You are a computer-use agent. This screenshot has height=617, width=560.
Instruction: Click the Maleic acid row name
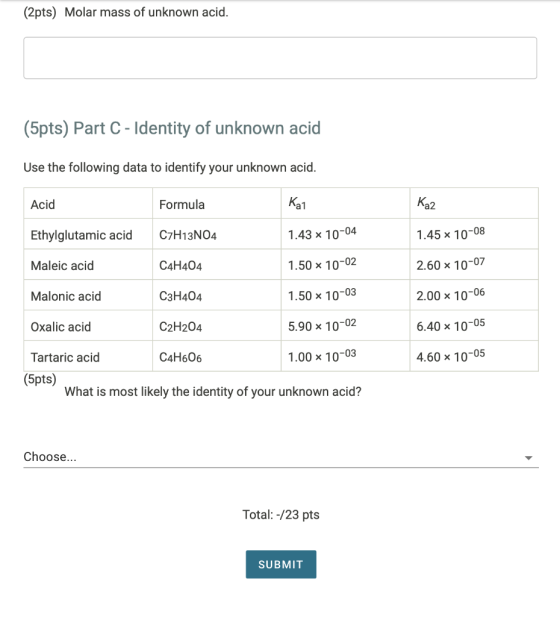point(62,266)
